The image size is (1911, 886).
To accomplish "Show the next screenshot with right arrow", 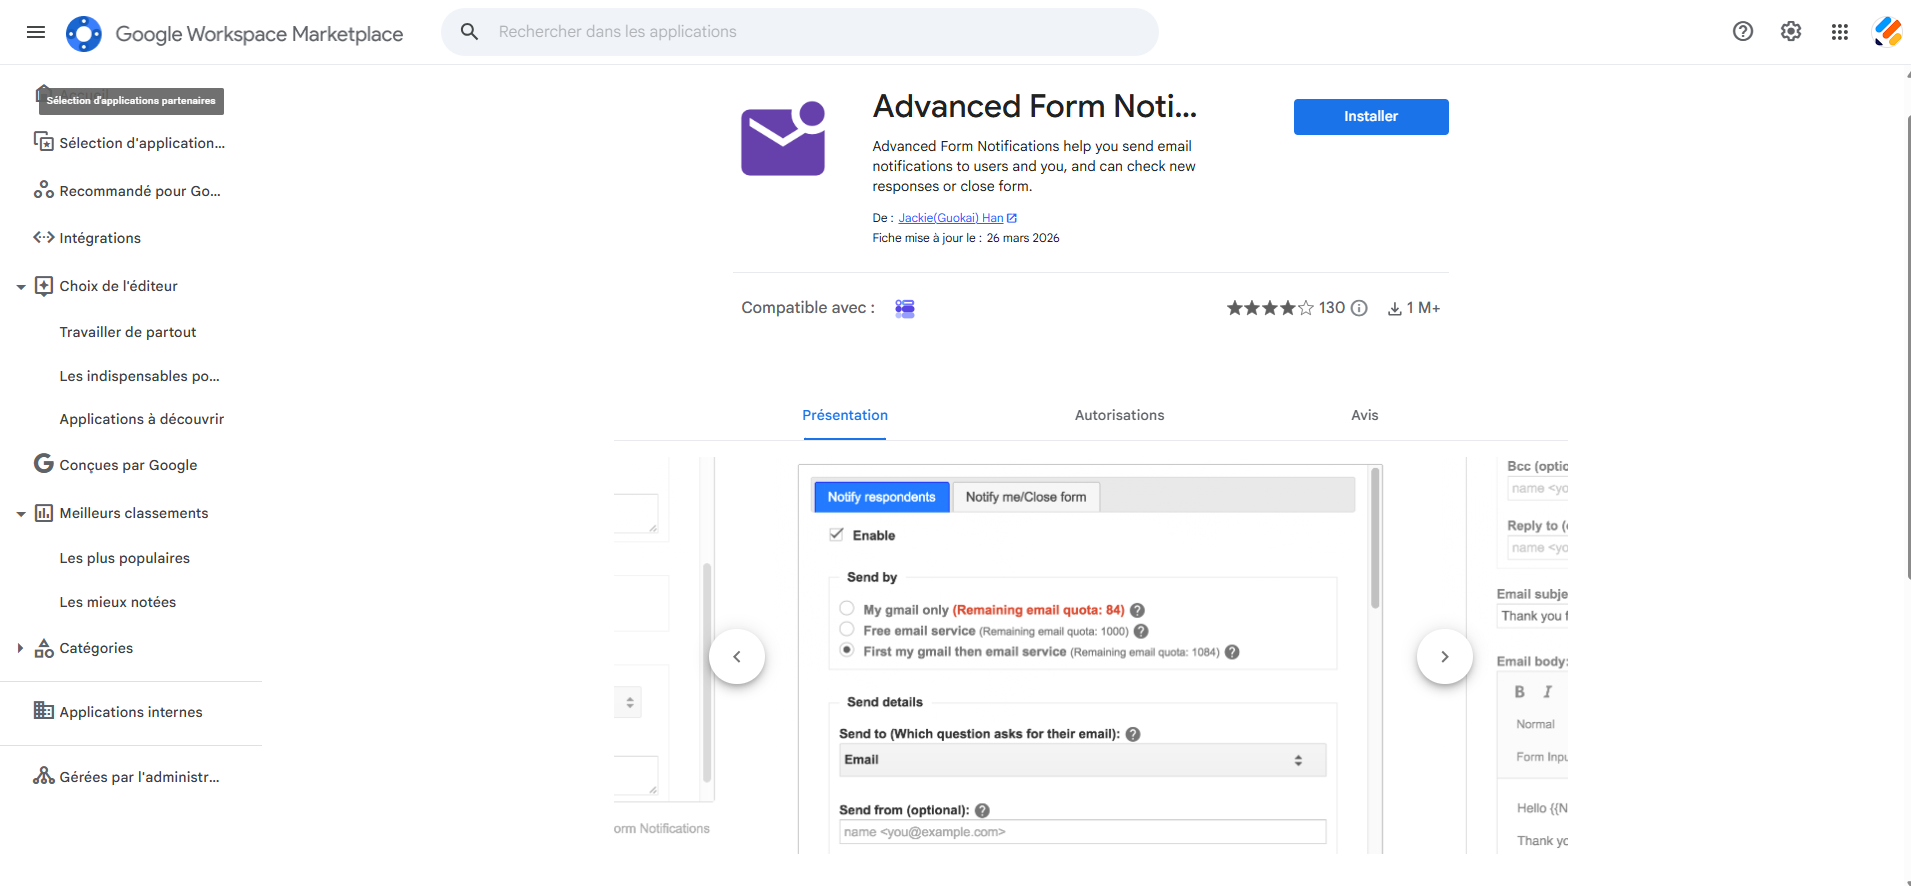I will coord(1445,657).
